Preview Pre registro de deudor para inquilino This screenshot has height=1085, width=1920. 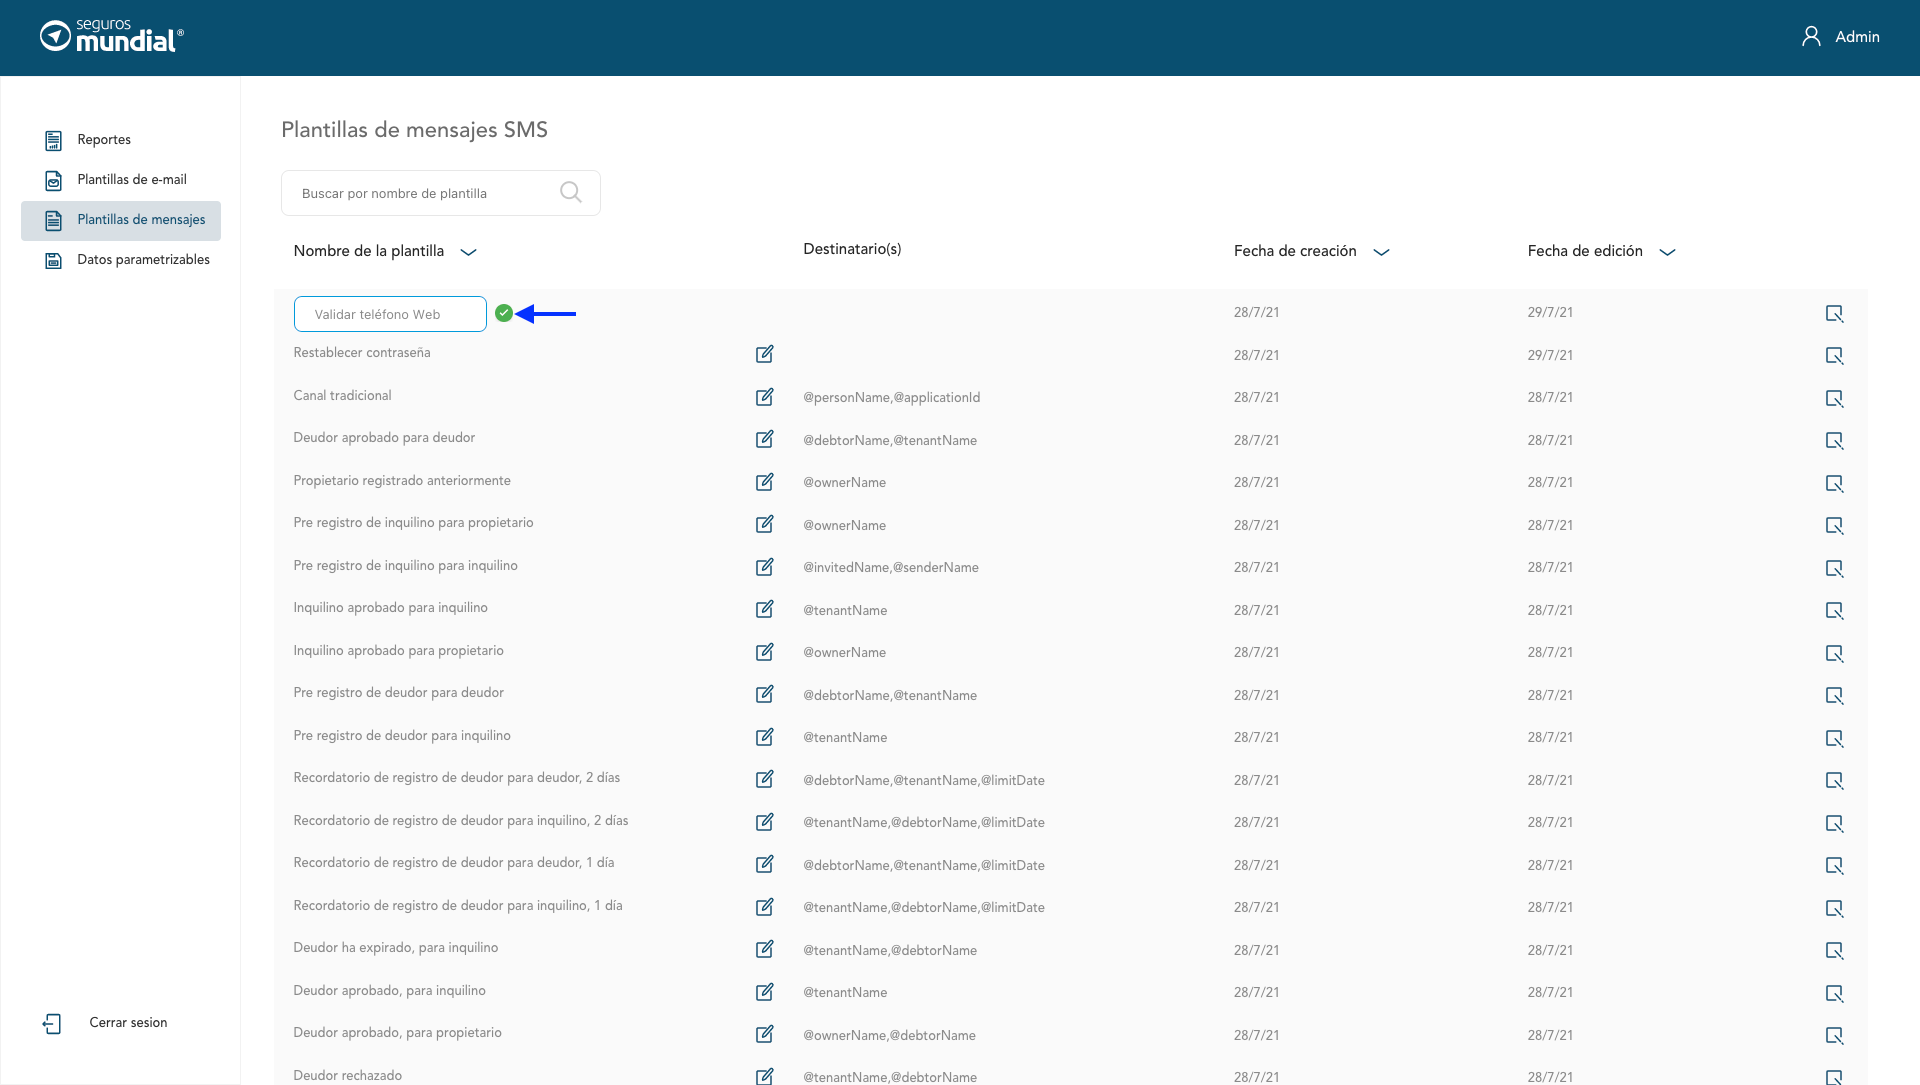[1834, 738]
